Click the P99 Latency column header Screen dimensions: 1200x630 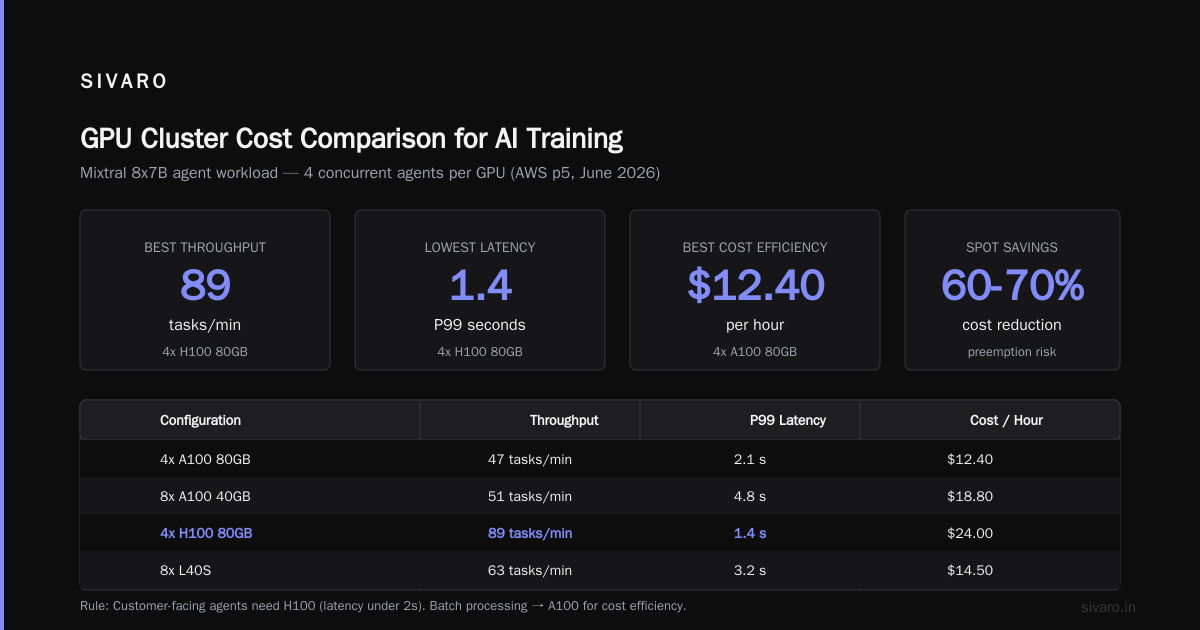(788, 420)
